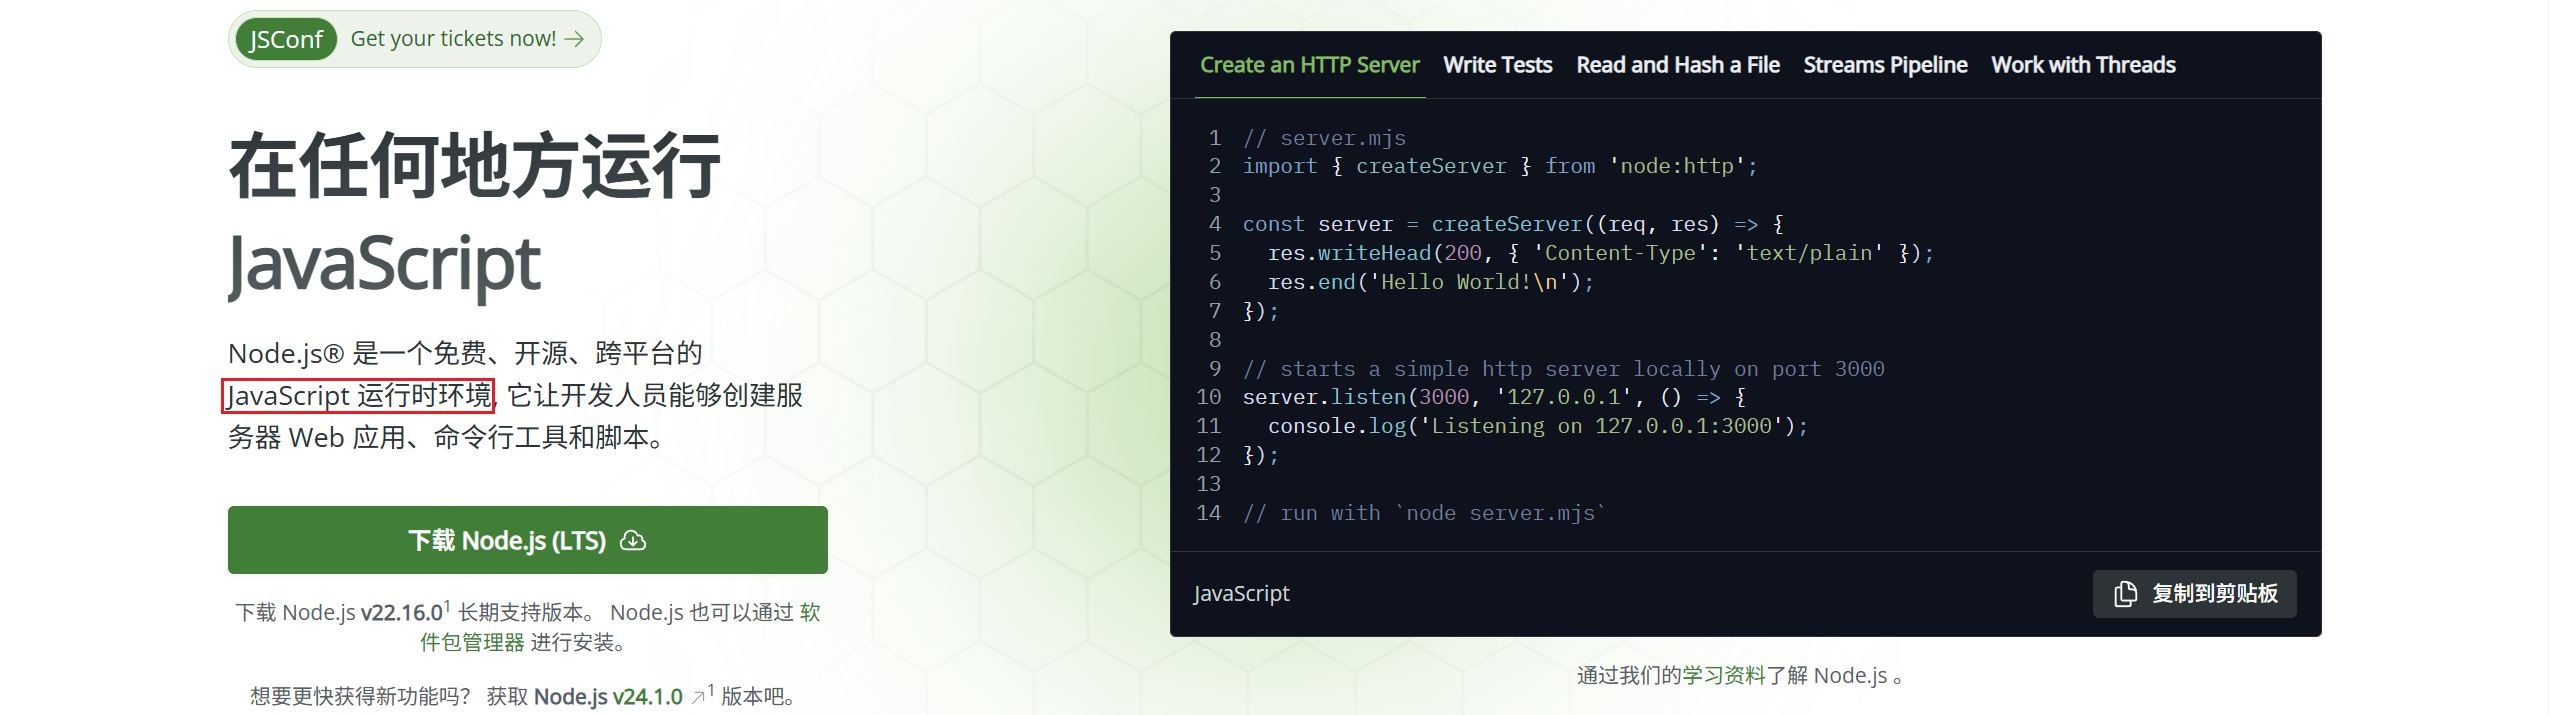Click the res.end('Hello World!\n') line
2549x715 pixels.
pos(1430,282)
